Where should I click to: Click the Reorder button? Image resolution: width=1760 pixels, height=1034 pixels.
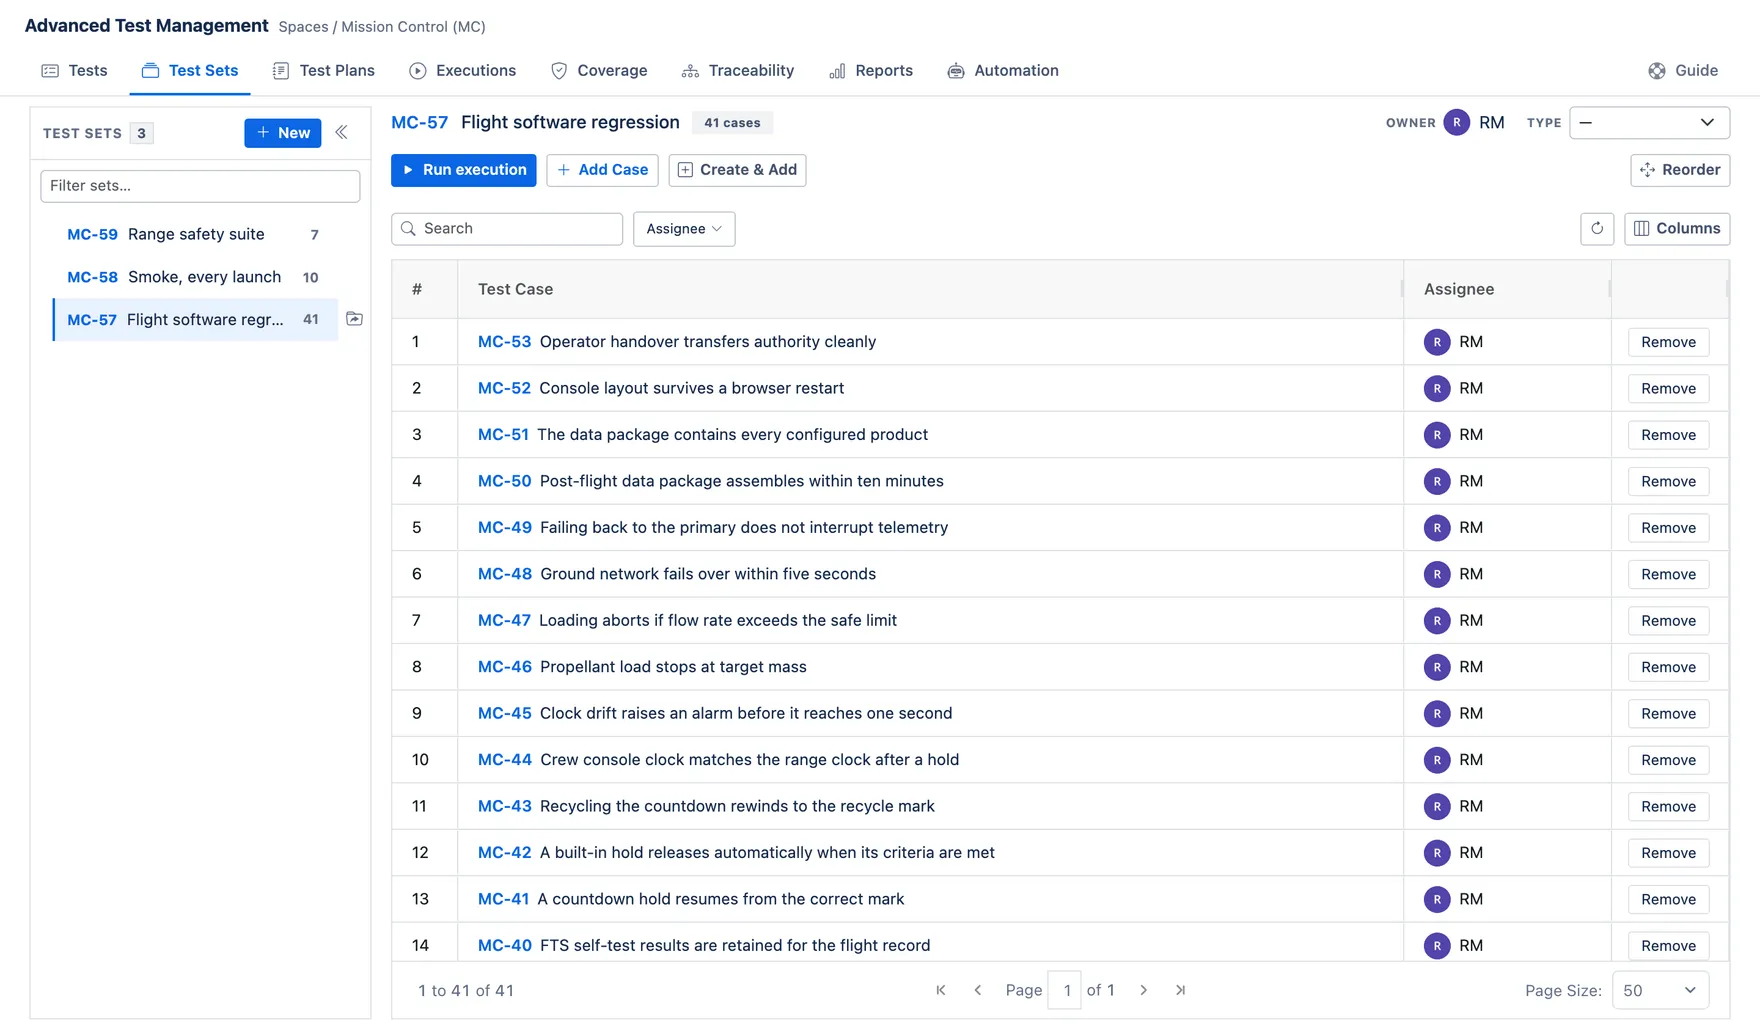tap(1680, 170)
